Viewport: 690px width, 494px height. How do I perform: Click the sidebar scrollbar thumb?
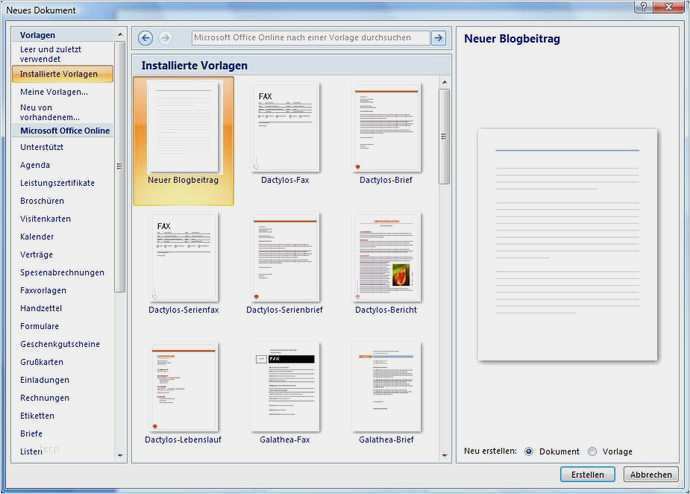point(119,166)
